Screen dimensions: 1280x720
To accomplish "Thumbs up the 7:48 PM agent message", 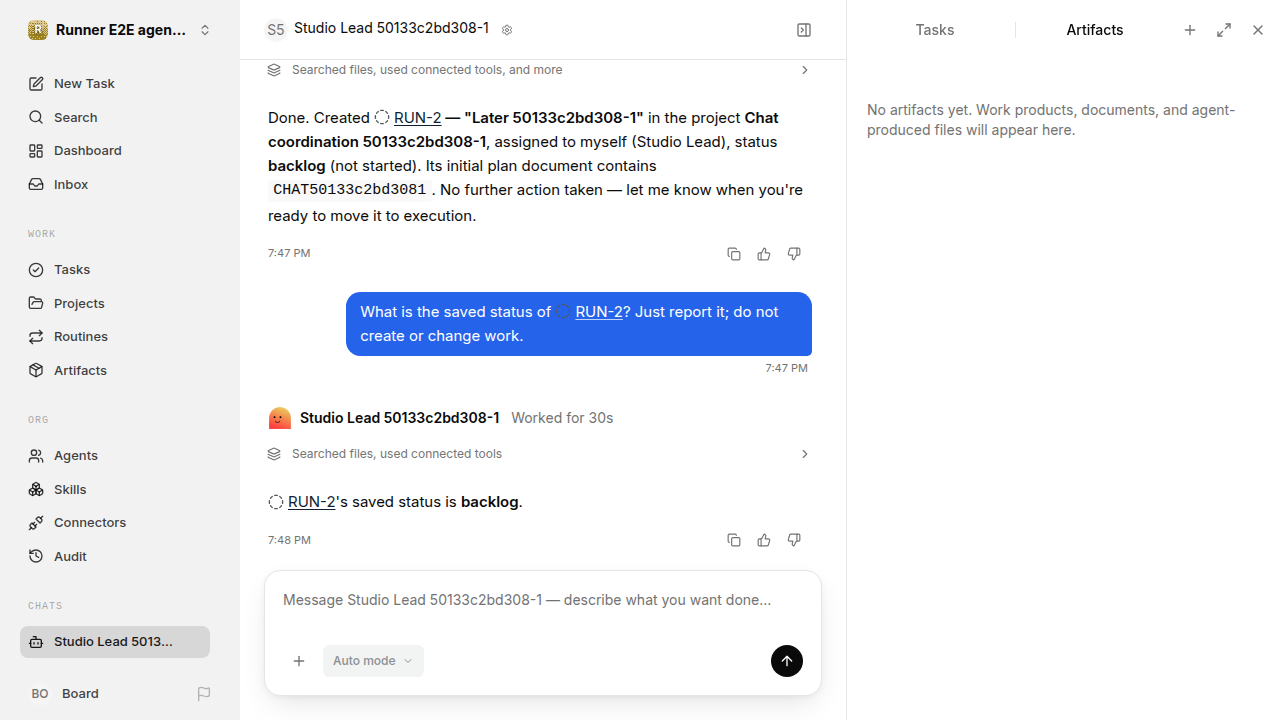I will (764, 540).
